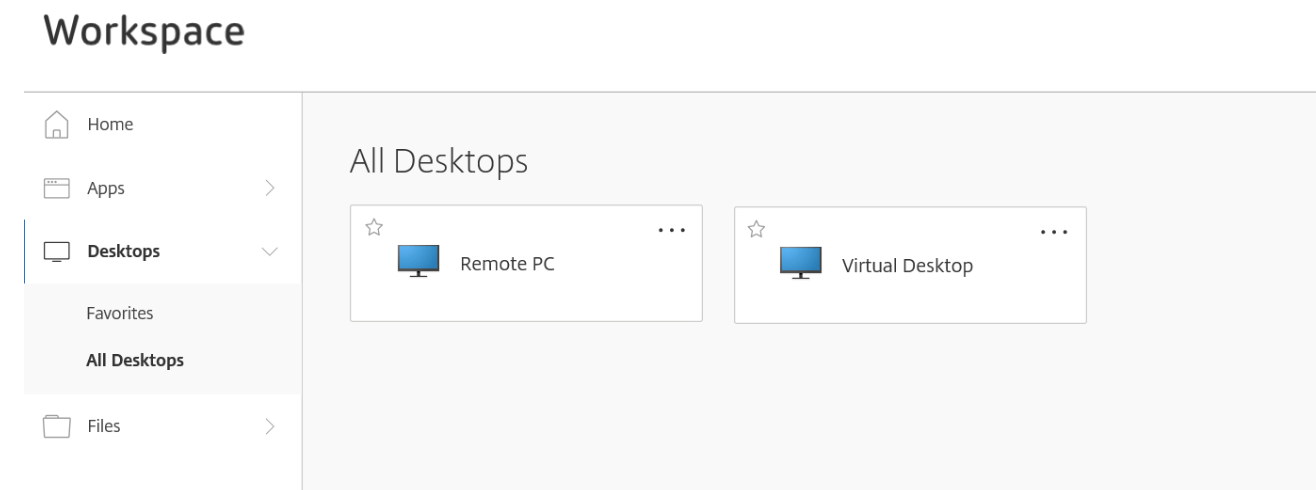1316x490 pixels.
Task: Open Remote PC three-dot options menu
Action: click(x=672, y=230)
